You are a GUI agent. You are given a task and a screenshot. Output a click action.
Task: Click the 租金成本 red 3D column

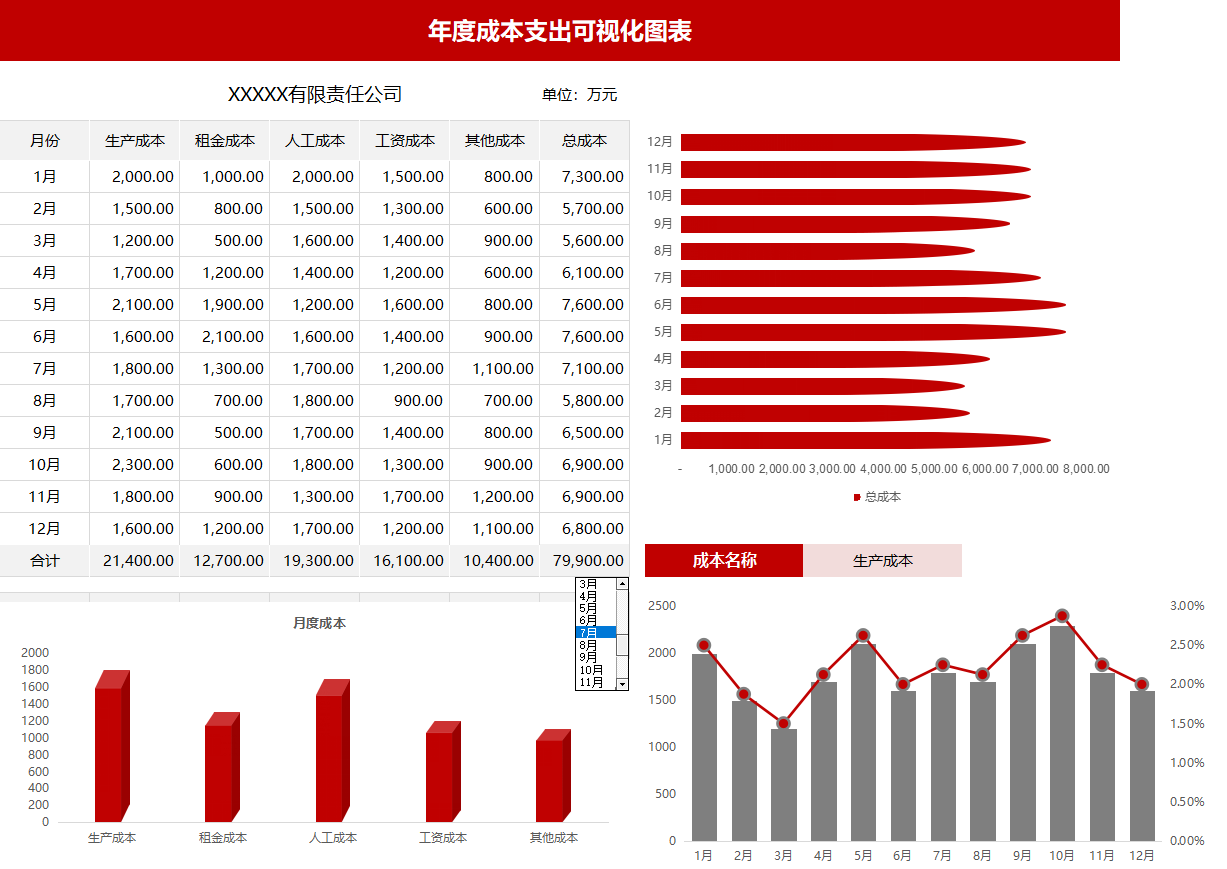[222, 767]
